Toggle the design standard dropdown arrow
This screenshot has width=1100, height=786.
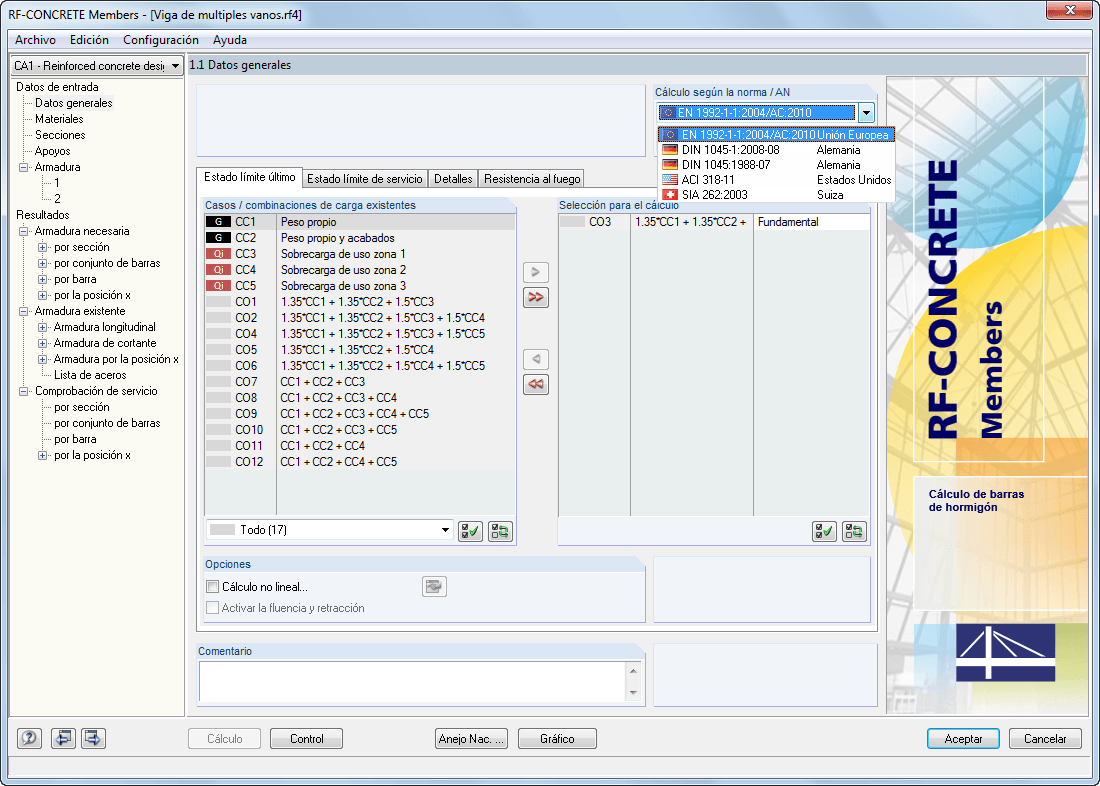click(x=866, y=112)
